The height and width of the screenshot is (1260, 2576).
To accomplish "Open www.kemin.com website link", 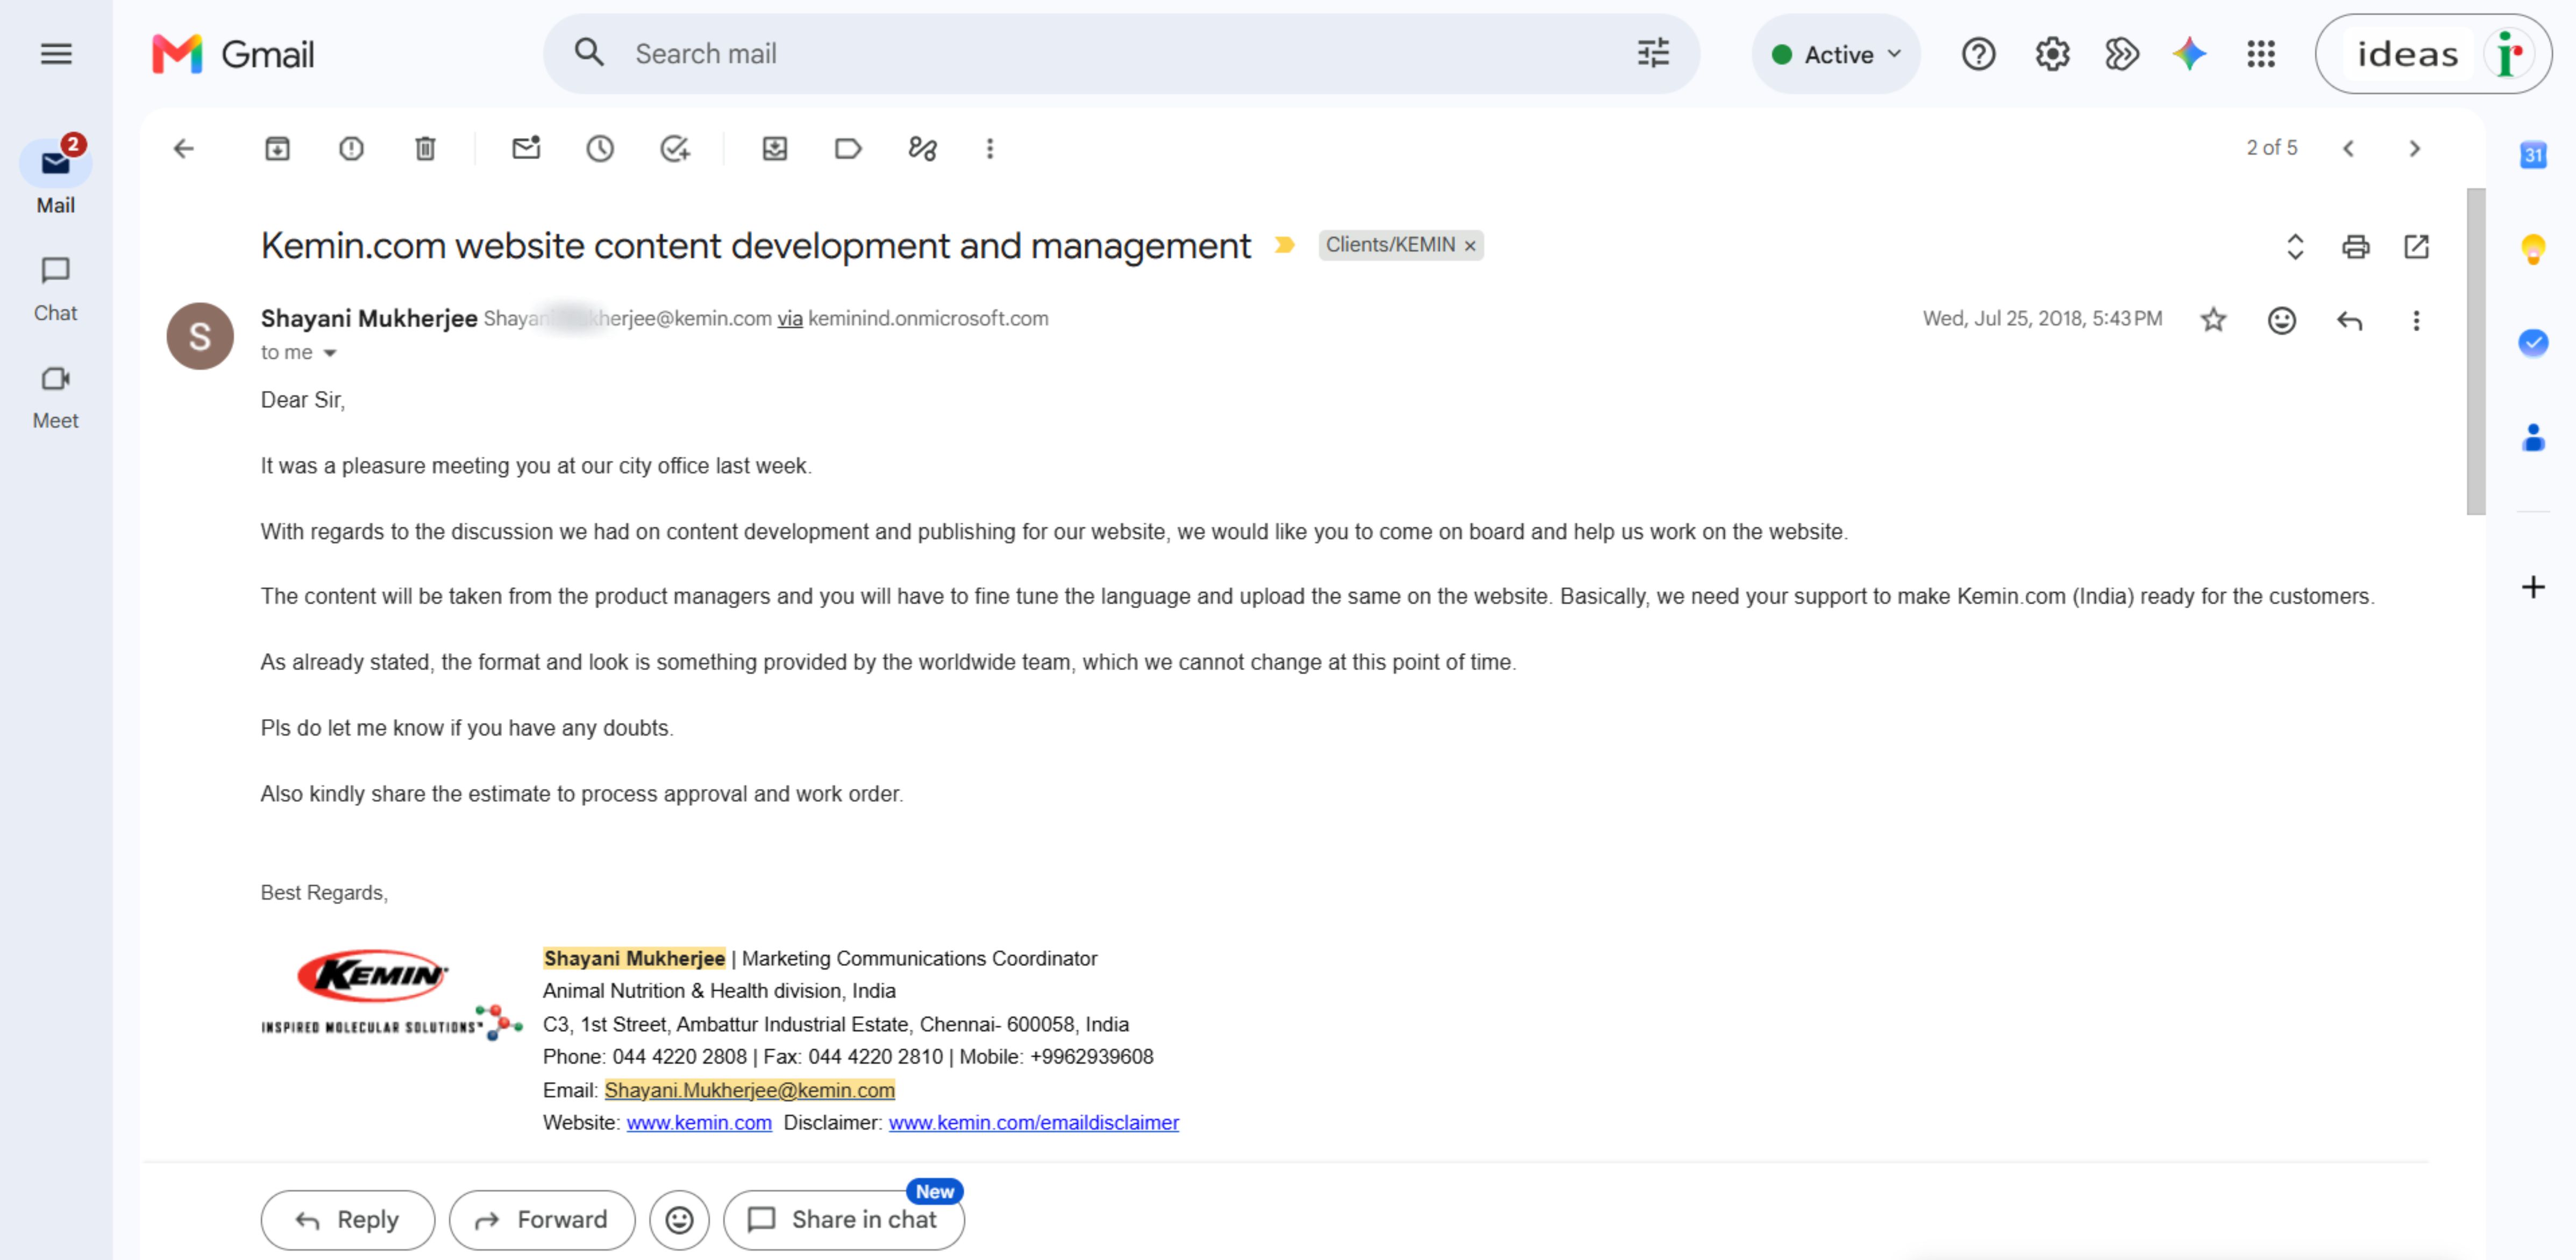I will coord(699,1123).
